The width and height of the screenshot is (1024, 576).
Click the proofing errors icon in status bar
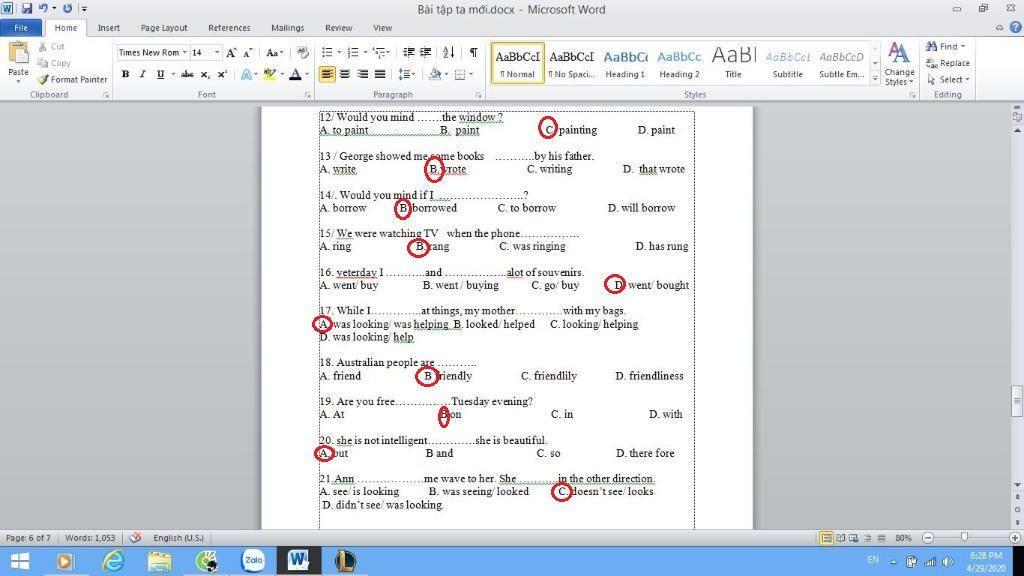tap(135, 537)
